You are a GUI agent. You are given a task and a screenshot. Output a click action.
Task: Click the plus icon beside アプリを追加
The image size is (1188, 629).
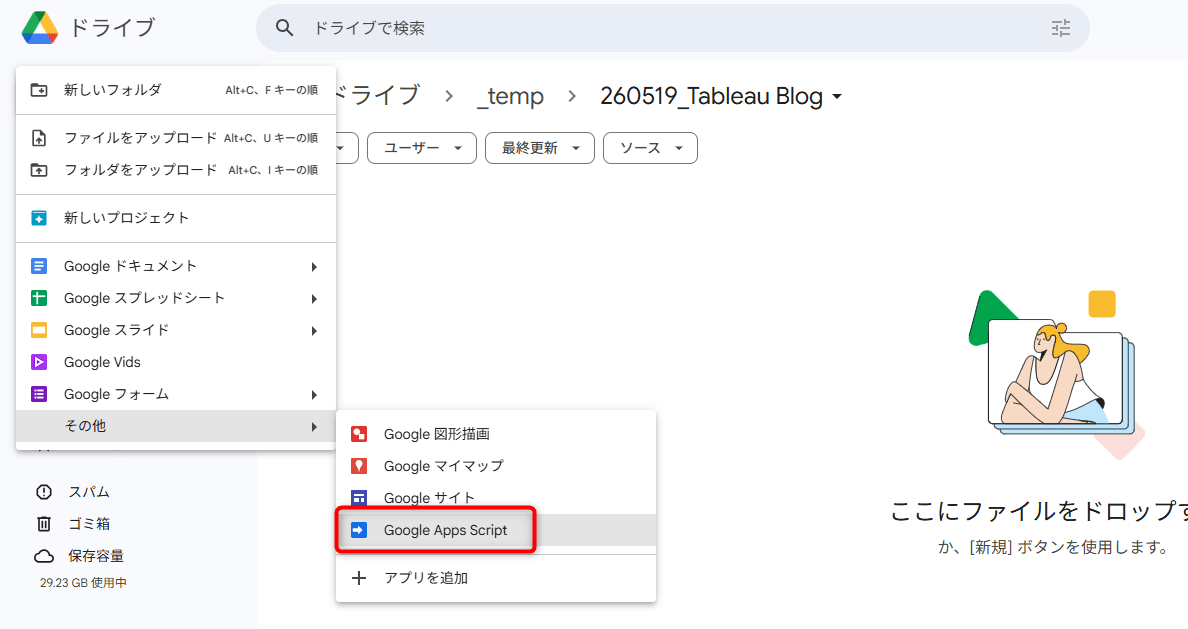pos(359,578)
